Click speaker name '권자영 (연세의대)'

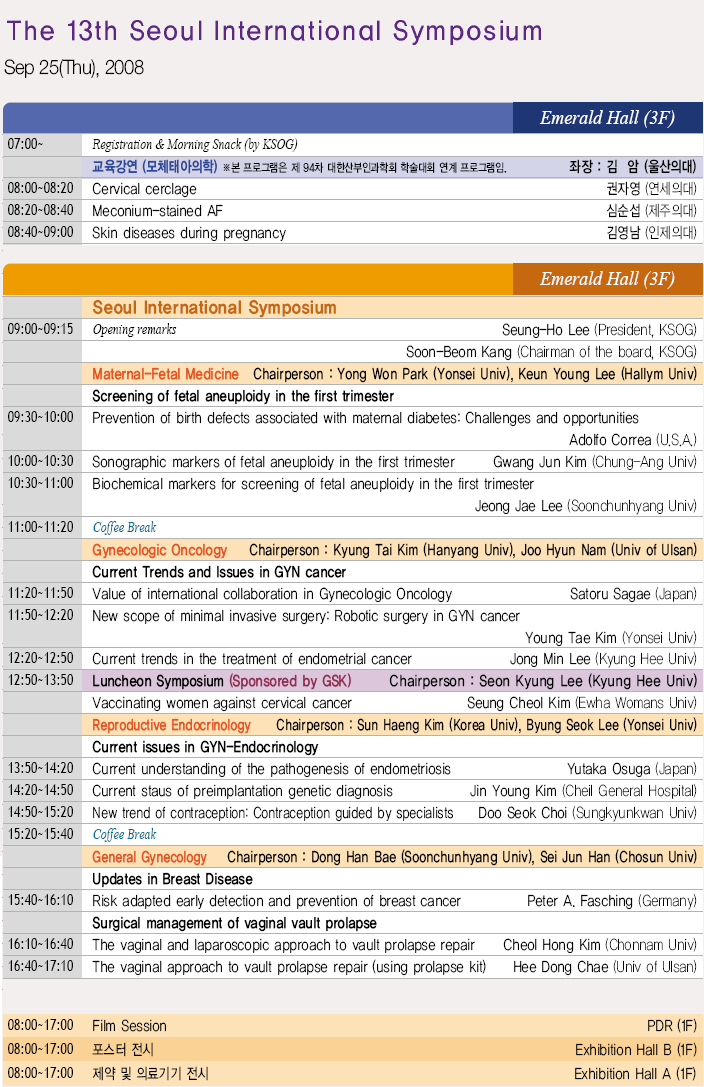[x=651, y=189]
